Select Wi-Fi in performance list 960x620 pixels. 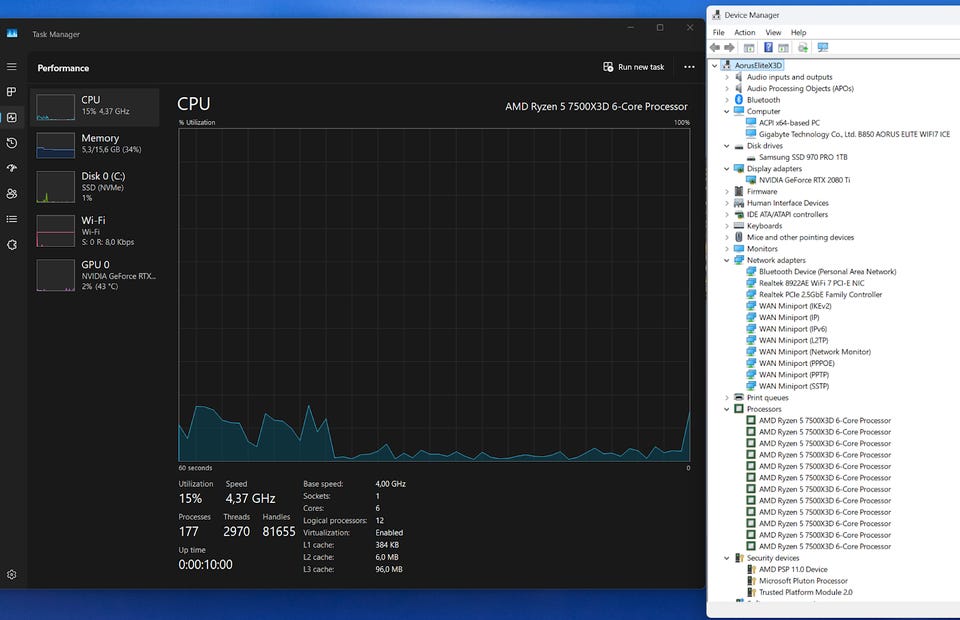(x=95, y=230)
